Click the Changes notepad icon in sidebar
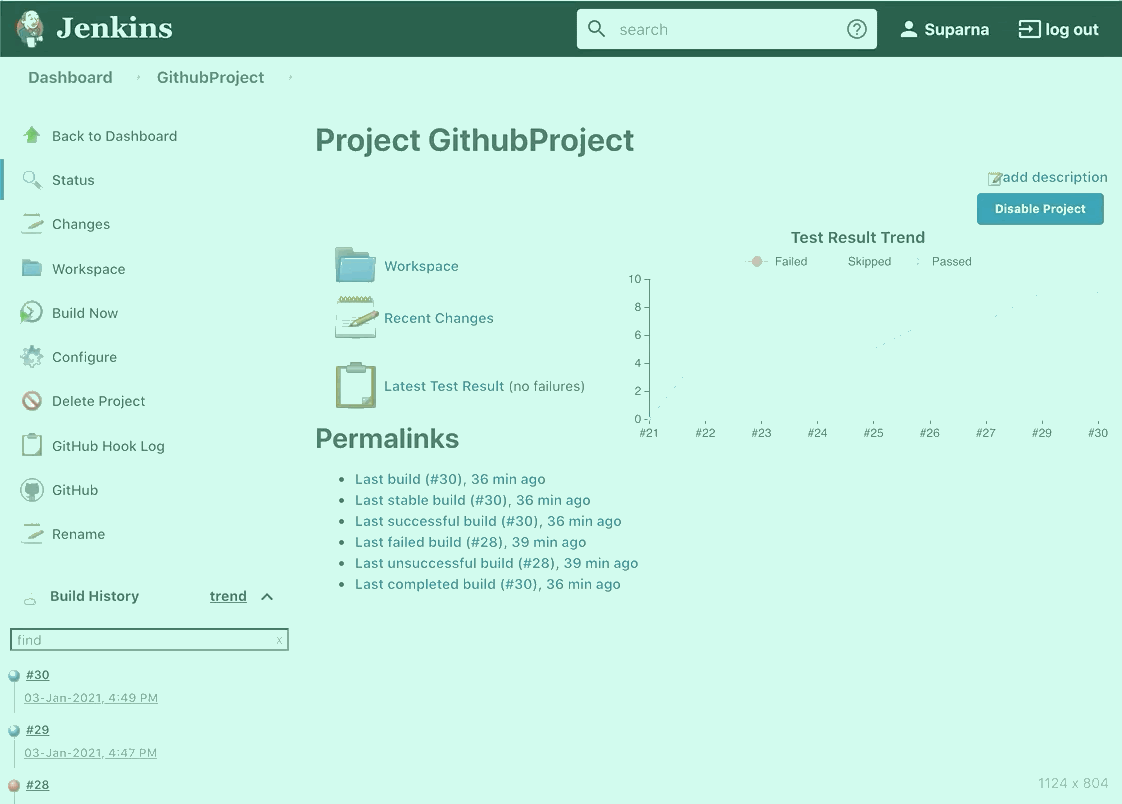 click(x=31, y=224)
